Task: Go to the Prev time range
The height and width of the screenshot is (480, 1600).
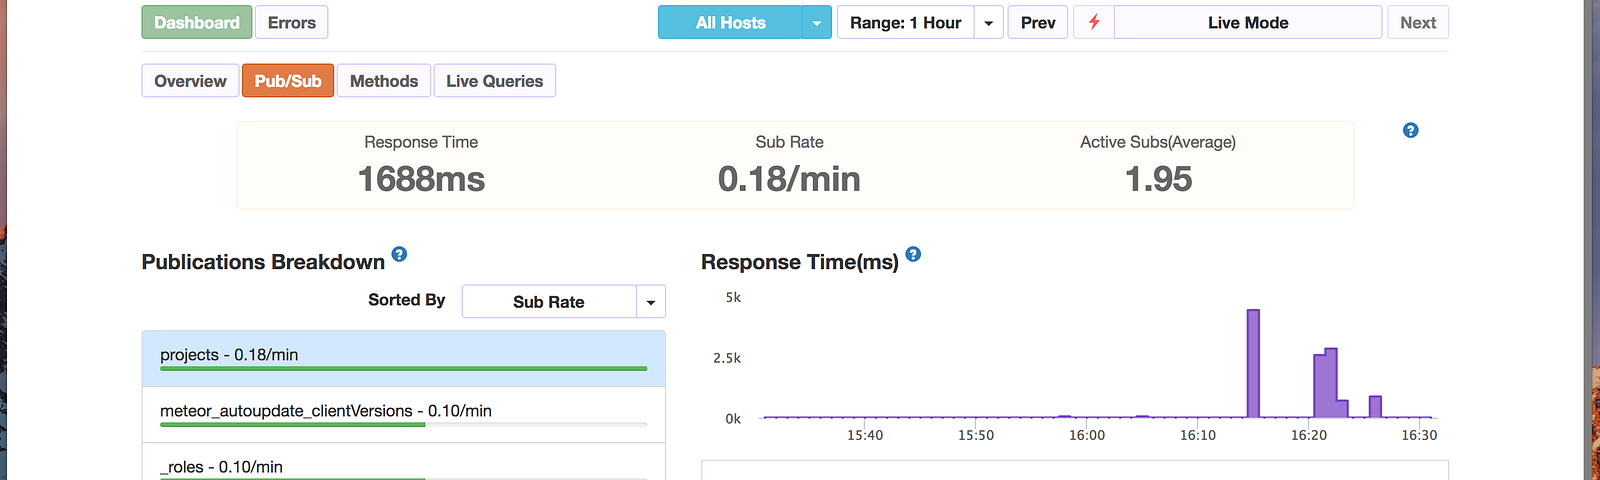Action: [x=1038, y=22]
